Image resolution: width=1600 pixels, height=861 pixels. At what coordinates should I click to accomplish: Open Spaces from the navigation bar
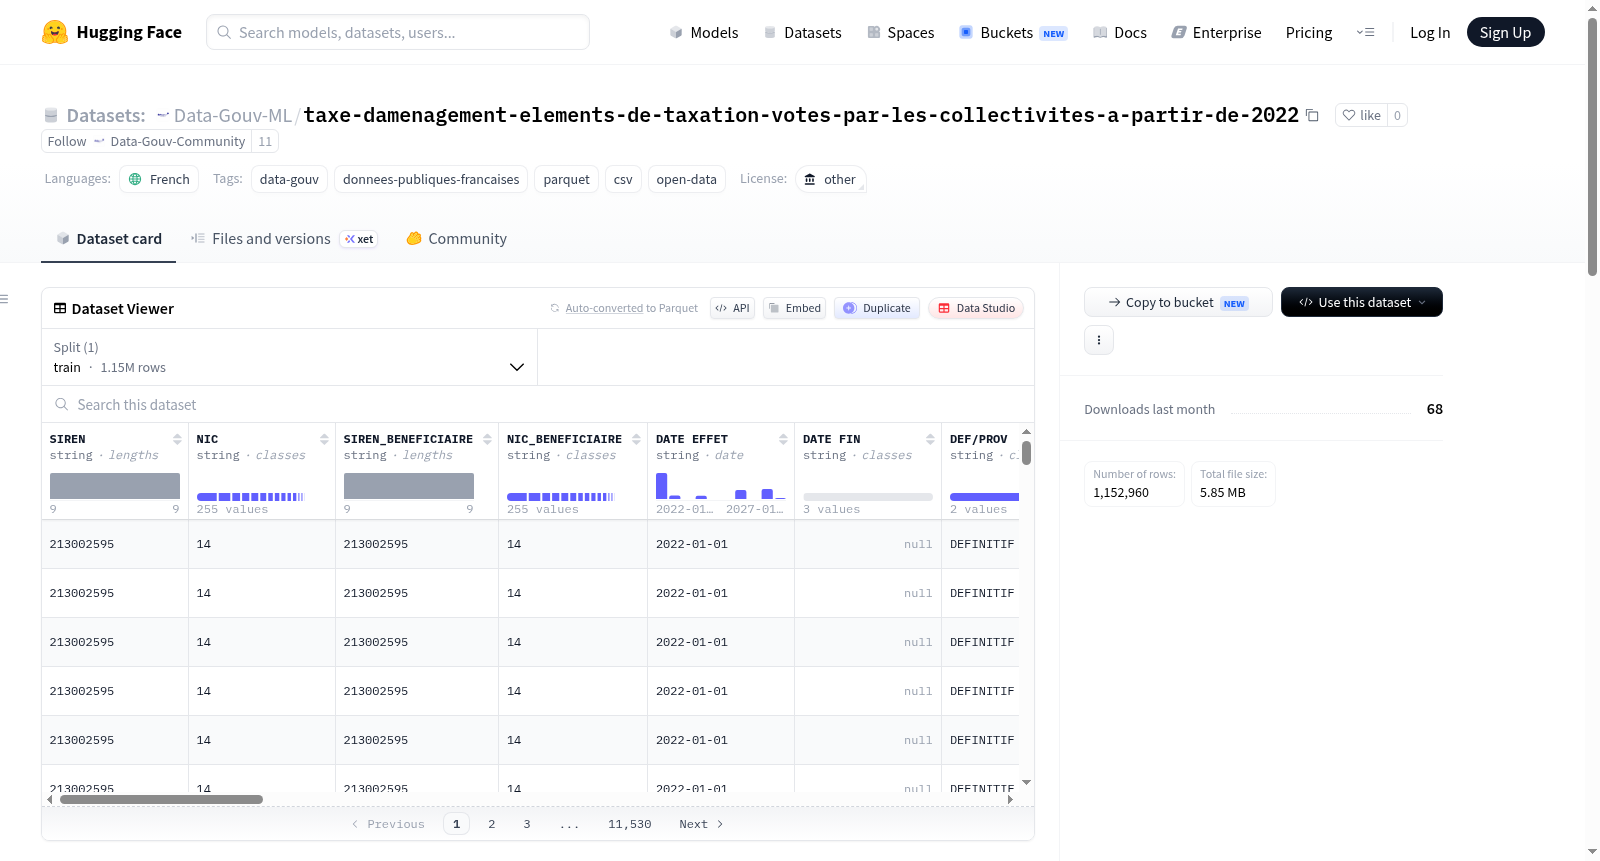click(901, 32)
